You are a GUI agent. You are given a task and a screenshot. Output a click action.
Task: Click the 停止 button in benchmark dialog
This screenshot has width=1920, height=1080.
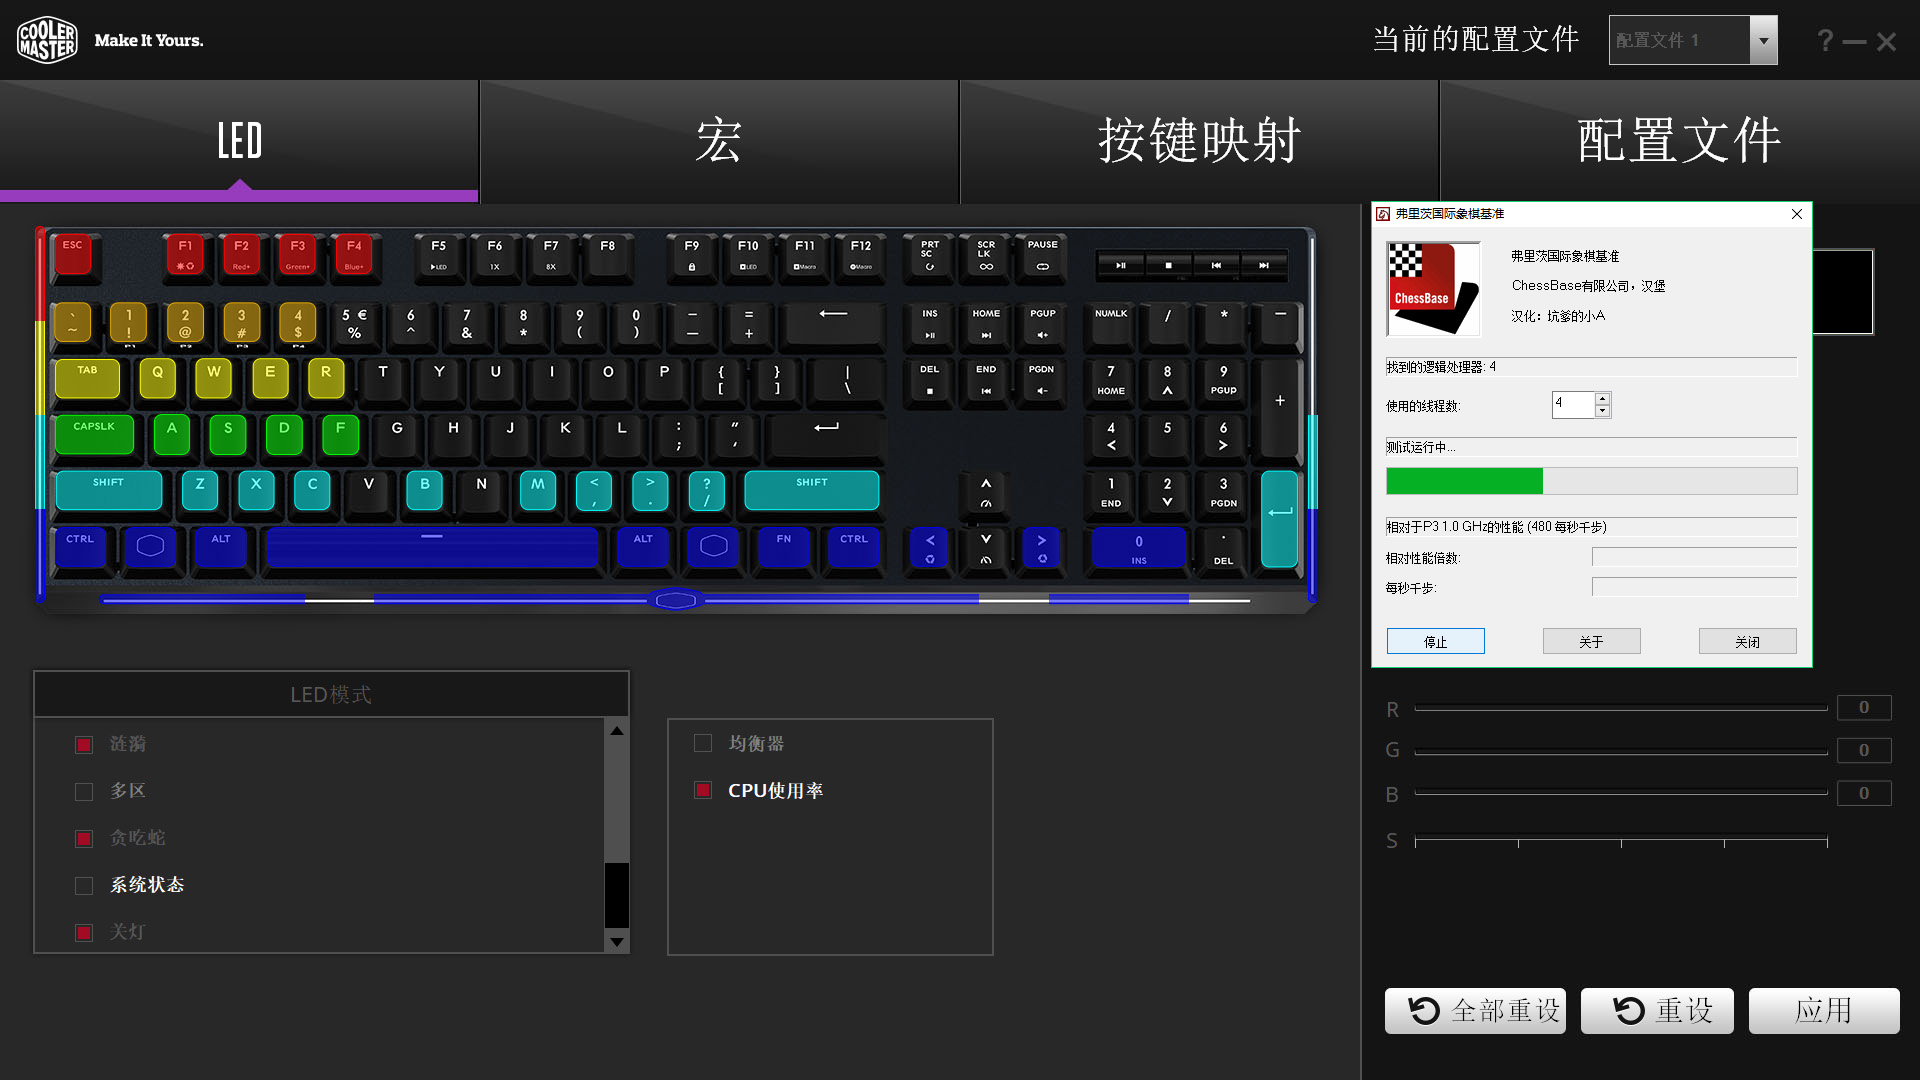tap(1435, 641)
